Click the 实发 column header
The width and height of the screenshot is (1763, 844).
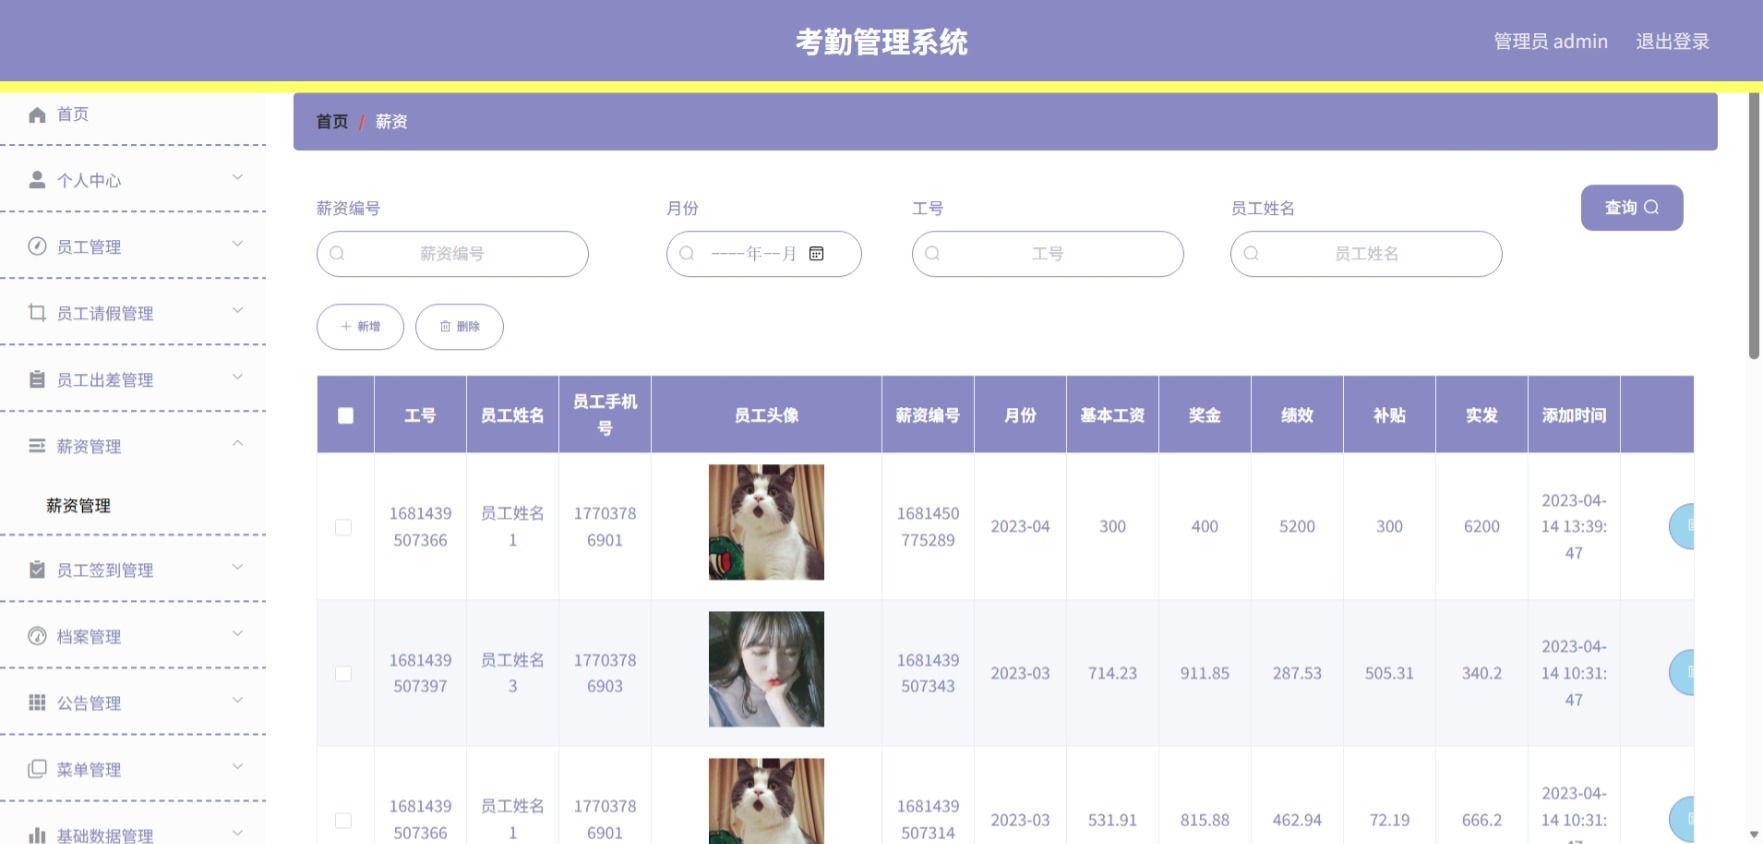coord(1482,415)
